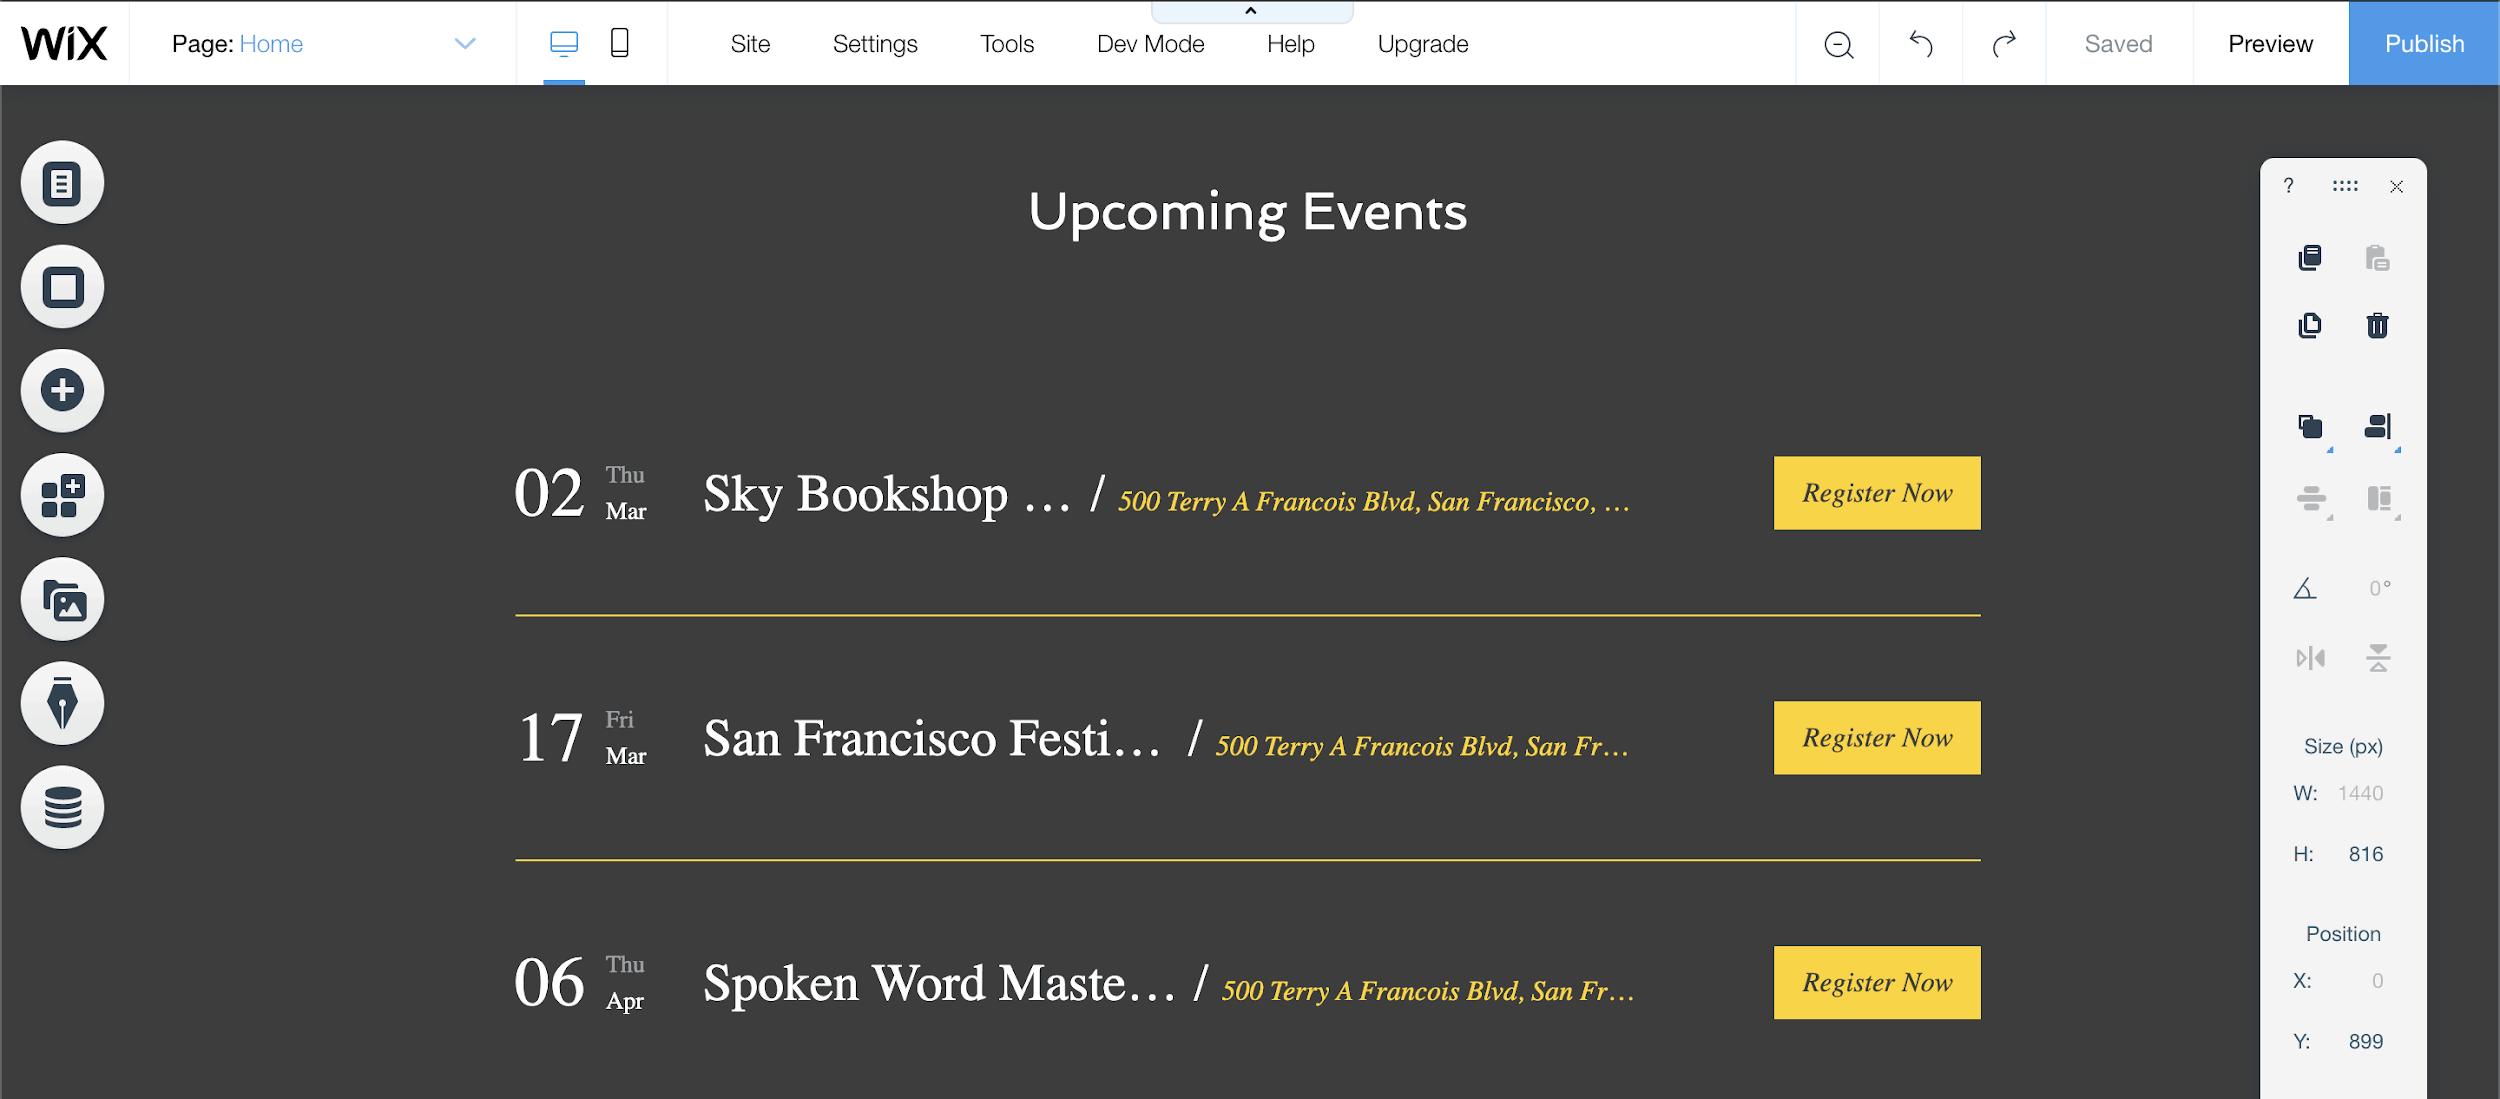Click the height value 816

(x=2365, y=854)
